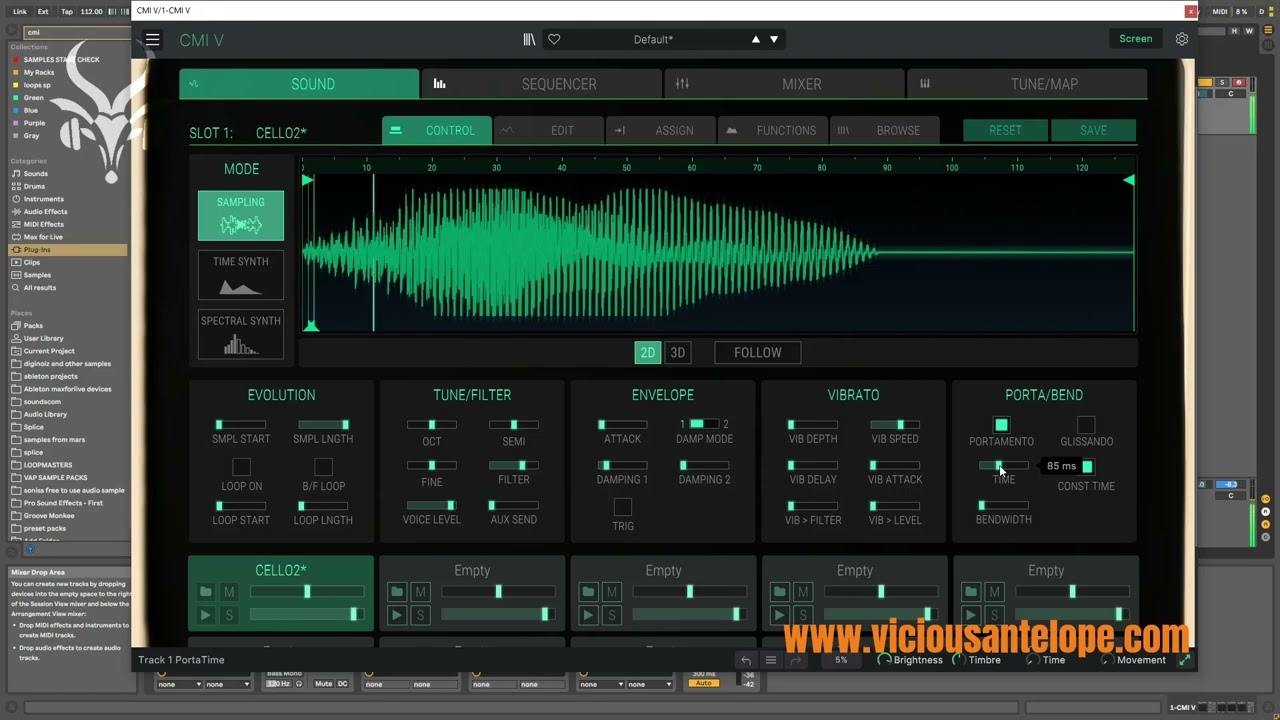Screen dimensions: 1280x720
Task: Solo the CELLO2 slot with S
Action: click(x=229, y=615)
